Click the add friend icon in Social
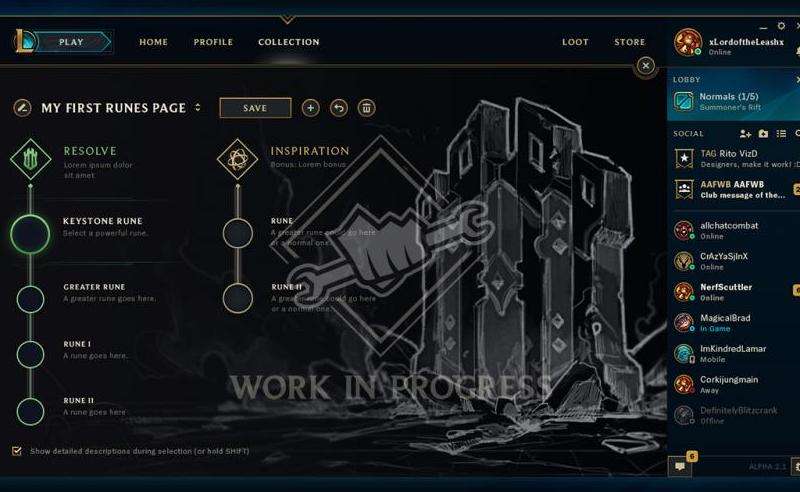The width and height of the screenshot is (800, 492). [x=745, y=134]
